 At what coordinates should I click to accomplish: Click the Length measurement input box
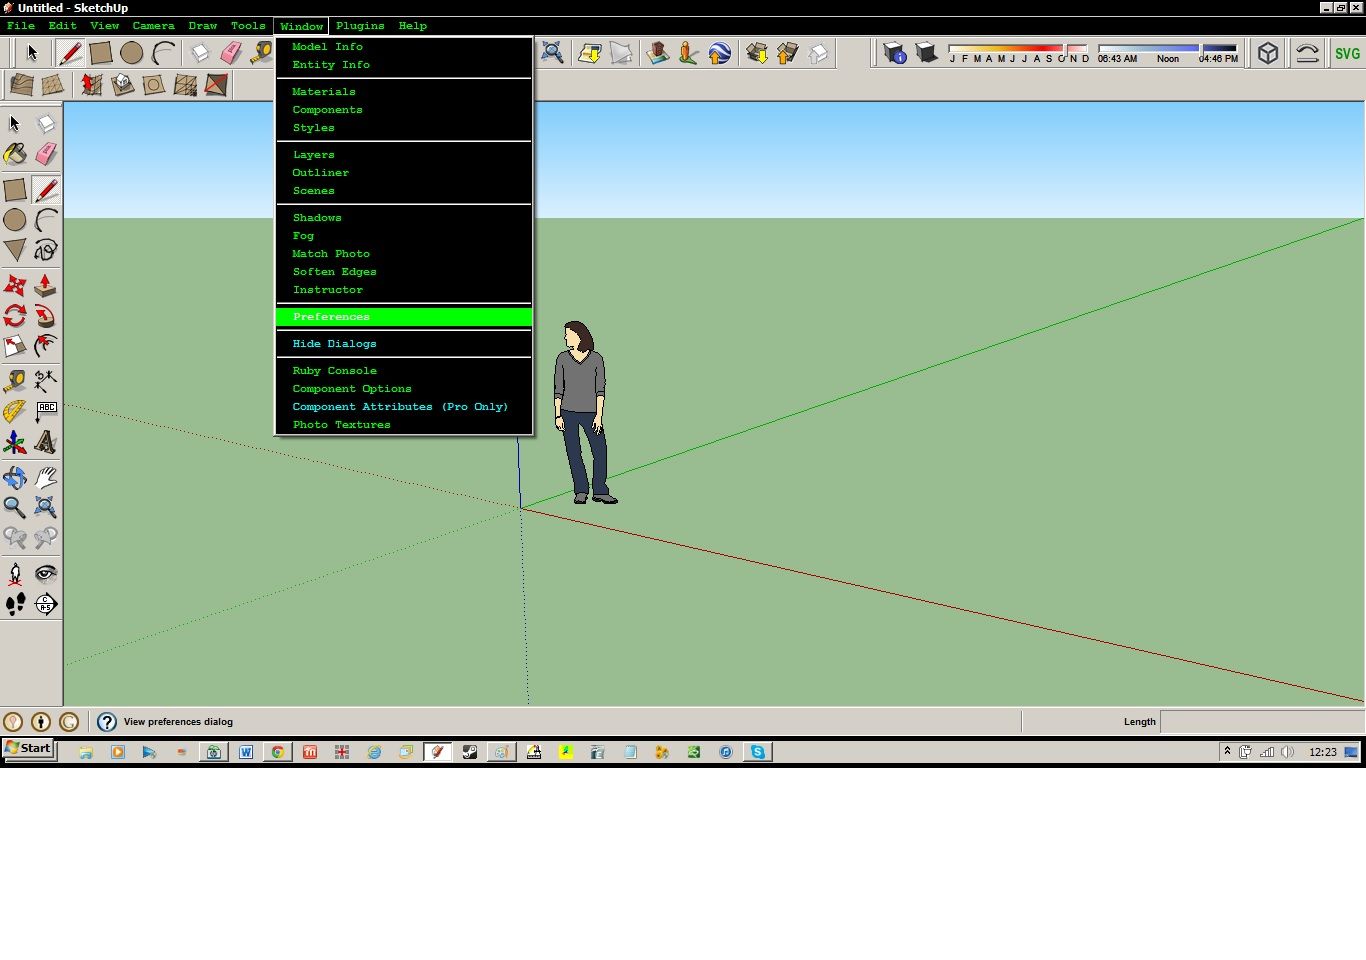tap(1262, 722)
